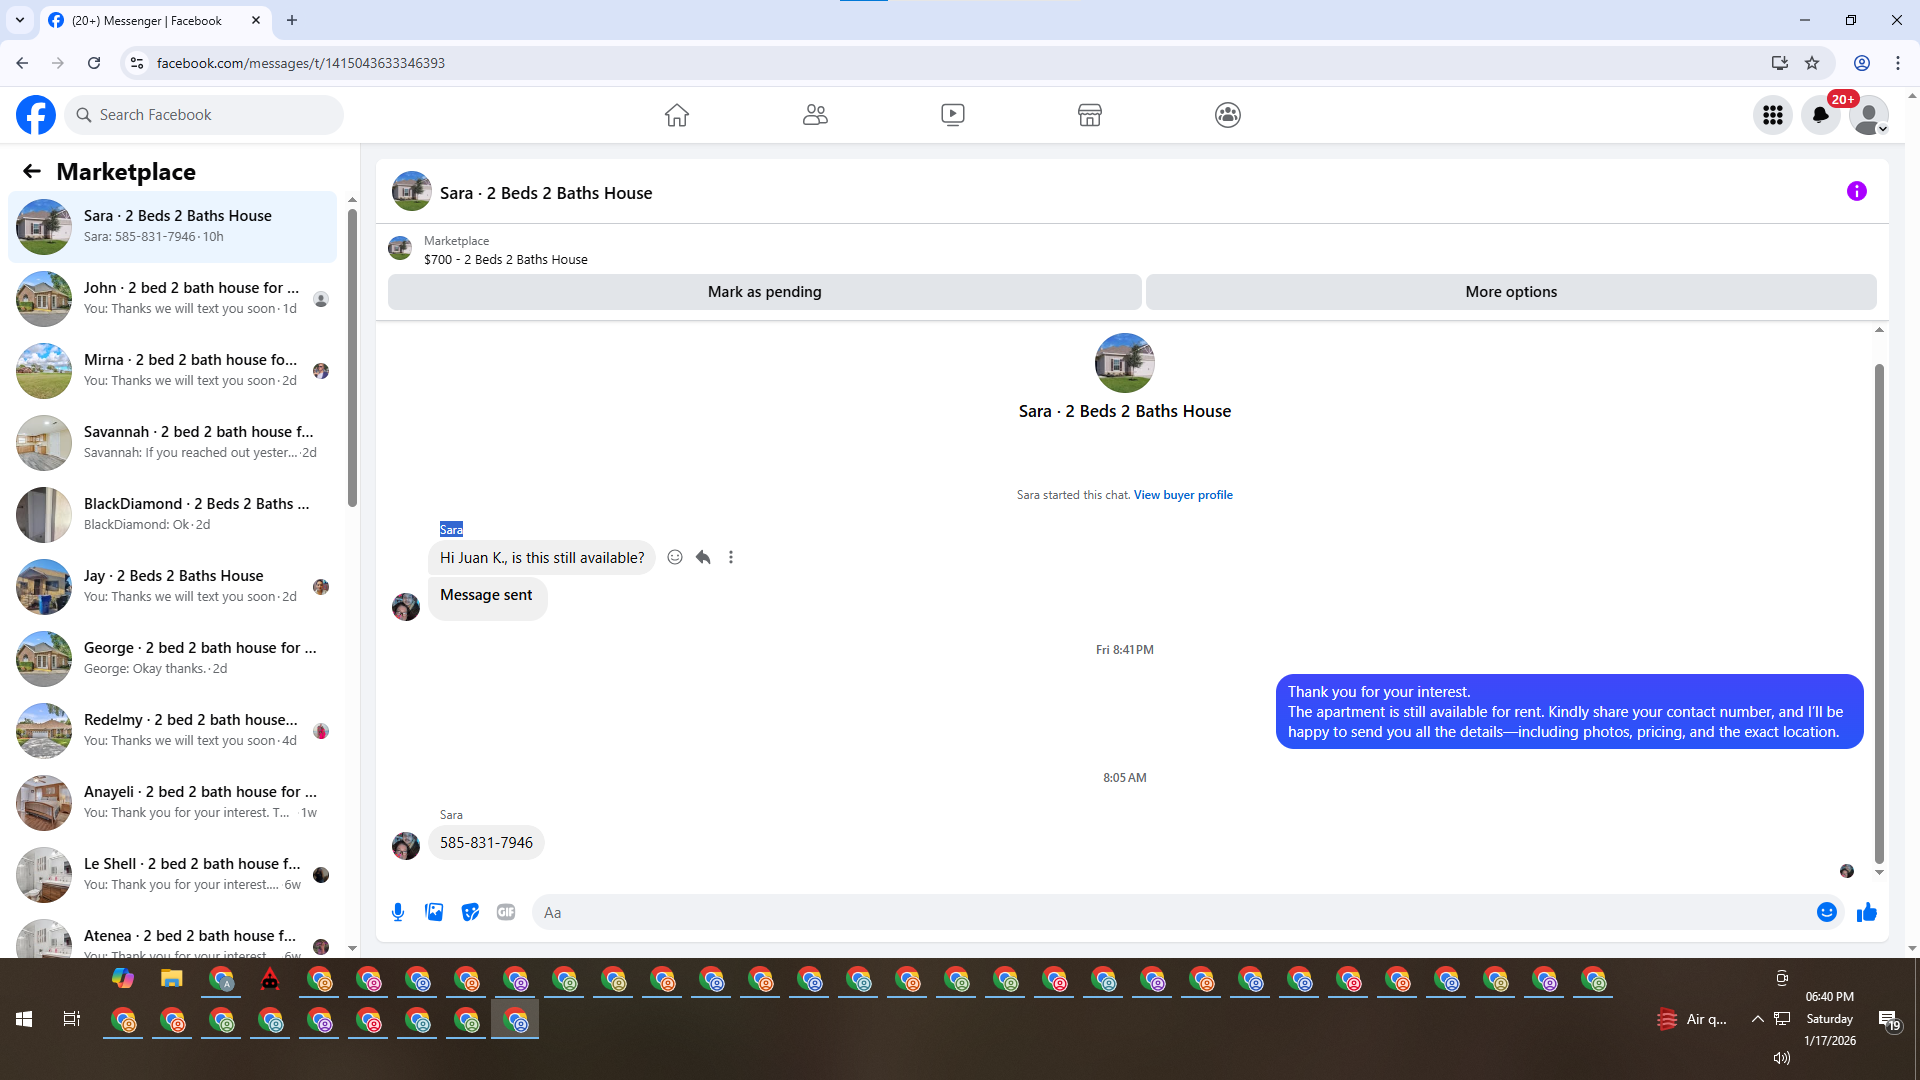Click Mark as pending button

(x=764, y=292)
